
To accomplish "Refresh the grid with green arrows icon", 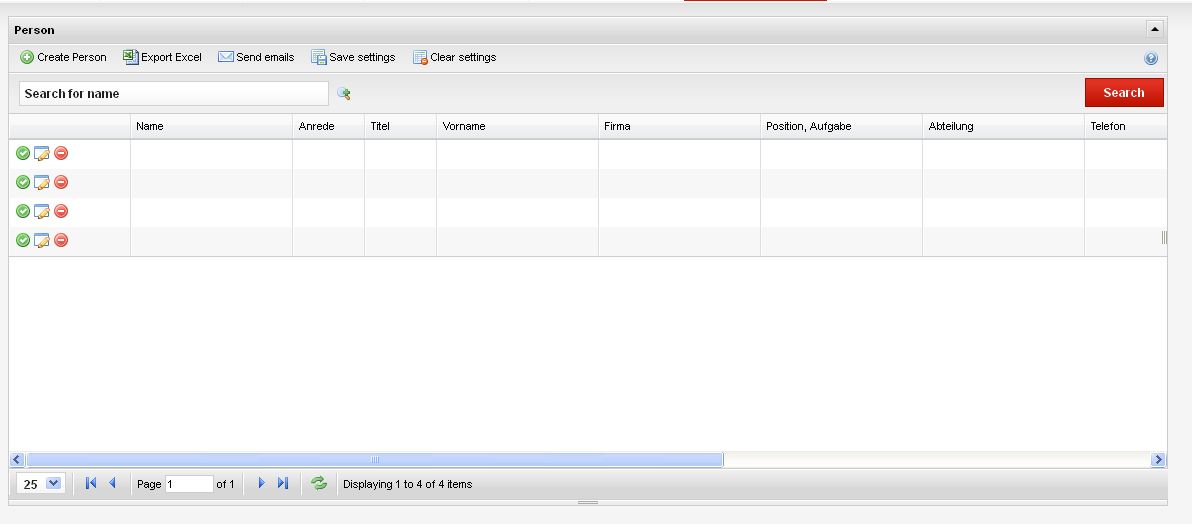I will [319, 483].
